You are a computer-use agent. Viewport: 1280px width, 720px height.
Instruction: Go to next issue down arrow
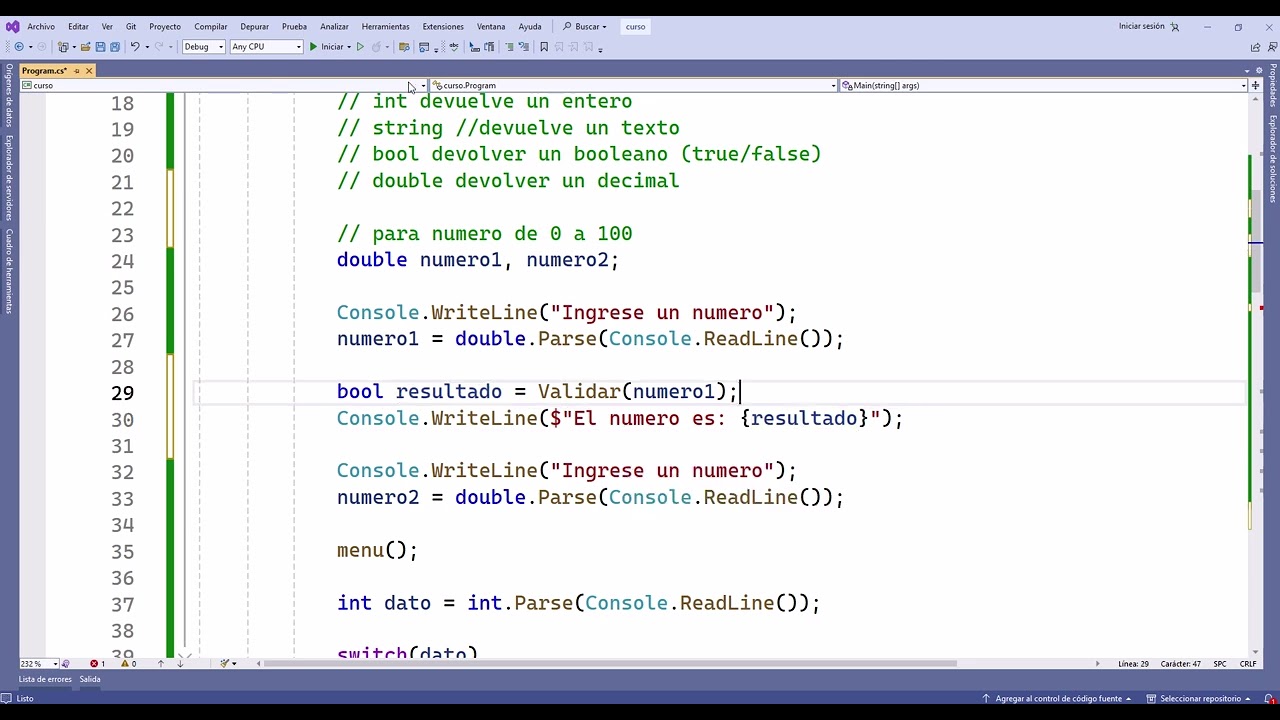(180, 664)
